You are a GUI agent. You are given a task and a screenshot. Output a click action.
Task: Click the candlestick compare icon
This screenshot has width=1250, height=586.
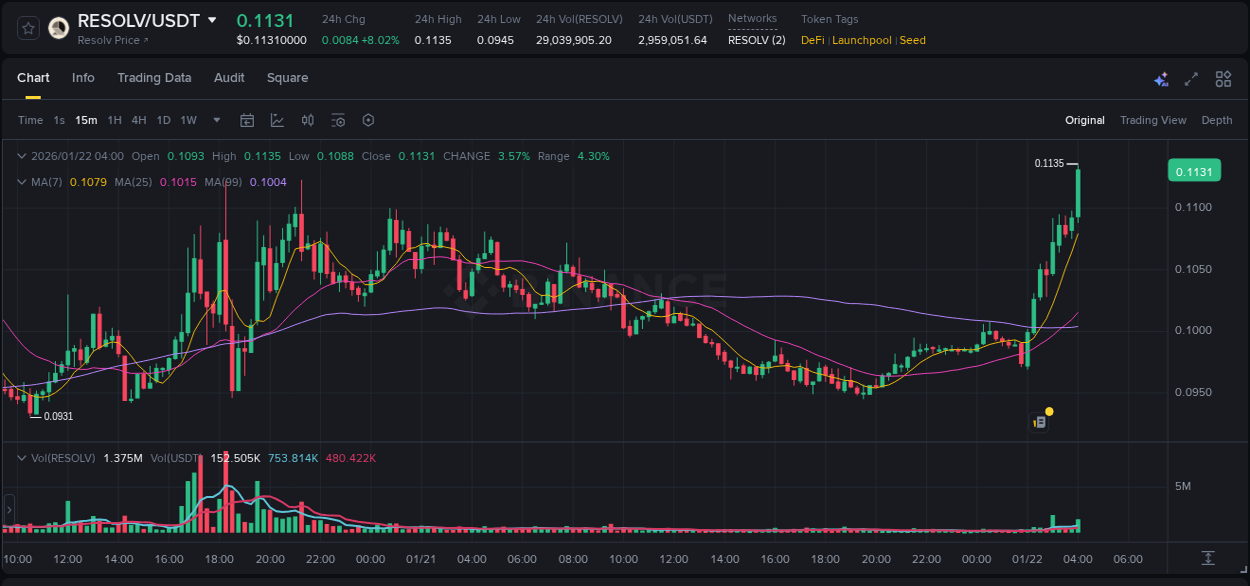click(x=308, y=120)
